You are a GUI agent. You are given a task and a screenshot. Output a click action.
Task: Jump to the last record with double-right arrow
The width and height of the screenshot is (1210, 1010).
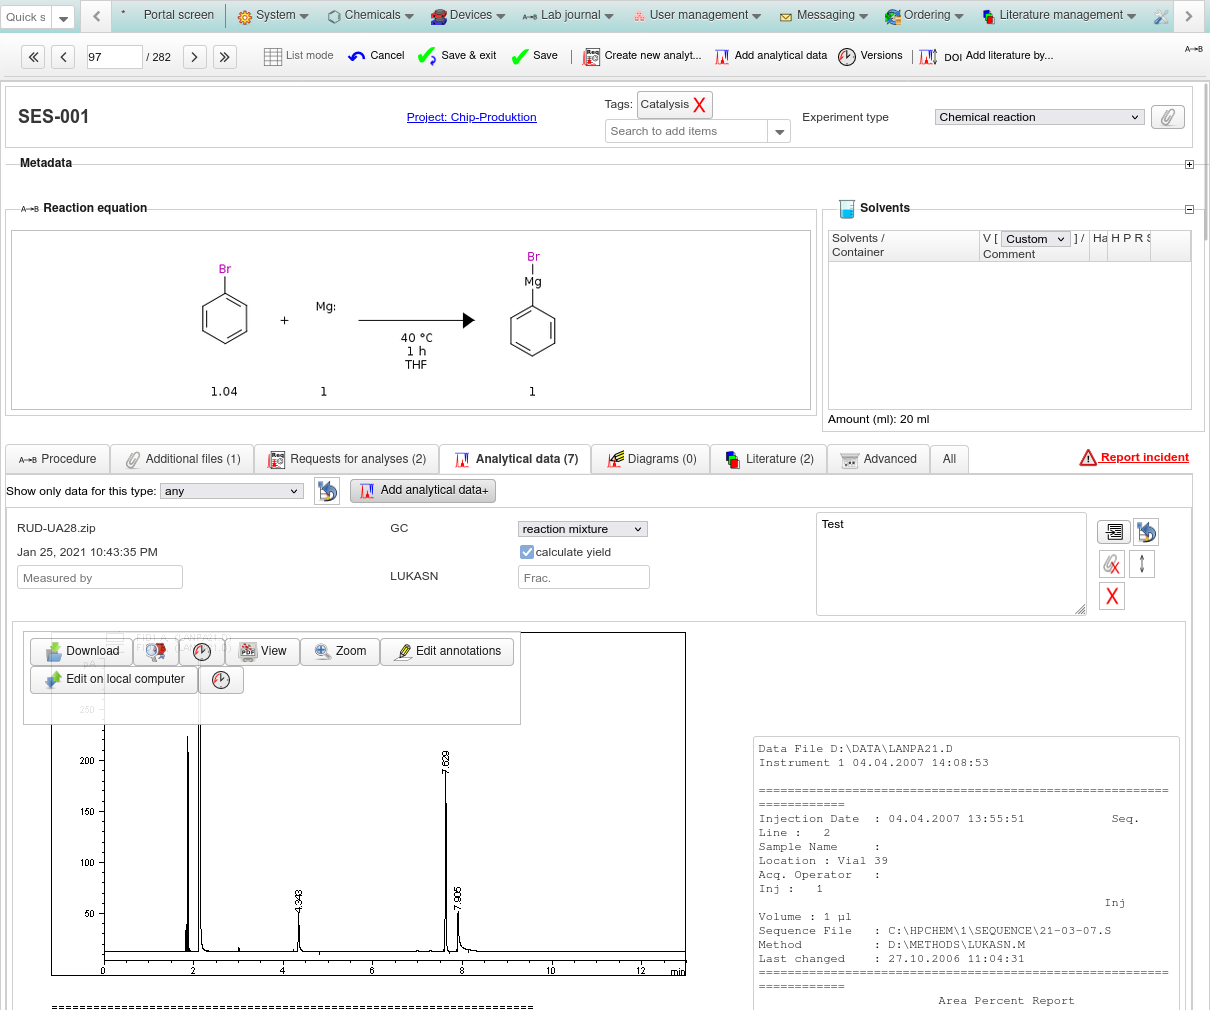tap(225, 57)
